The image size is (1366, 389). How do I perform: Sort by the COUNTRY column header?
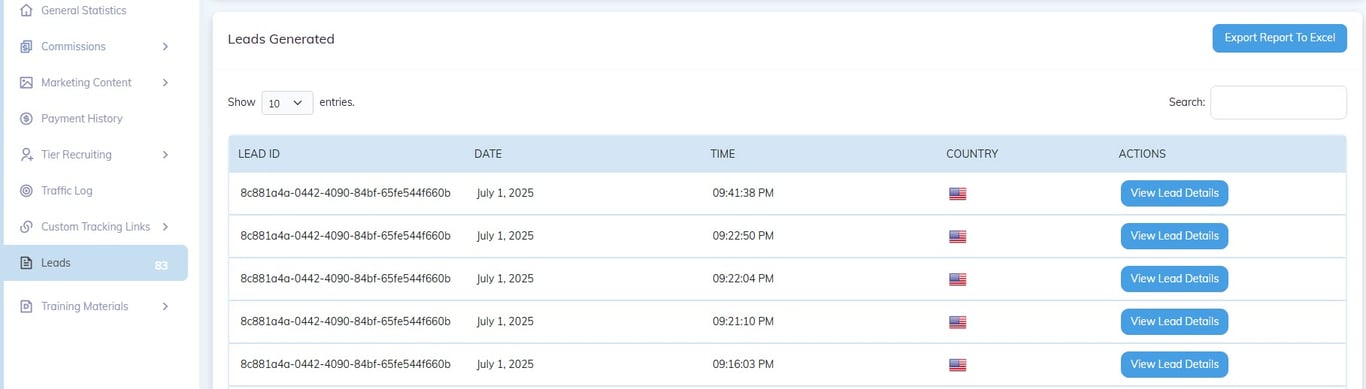pos(972,154)
